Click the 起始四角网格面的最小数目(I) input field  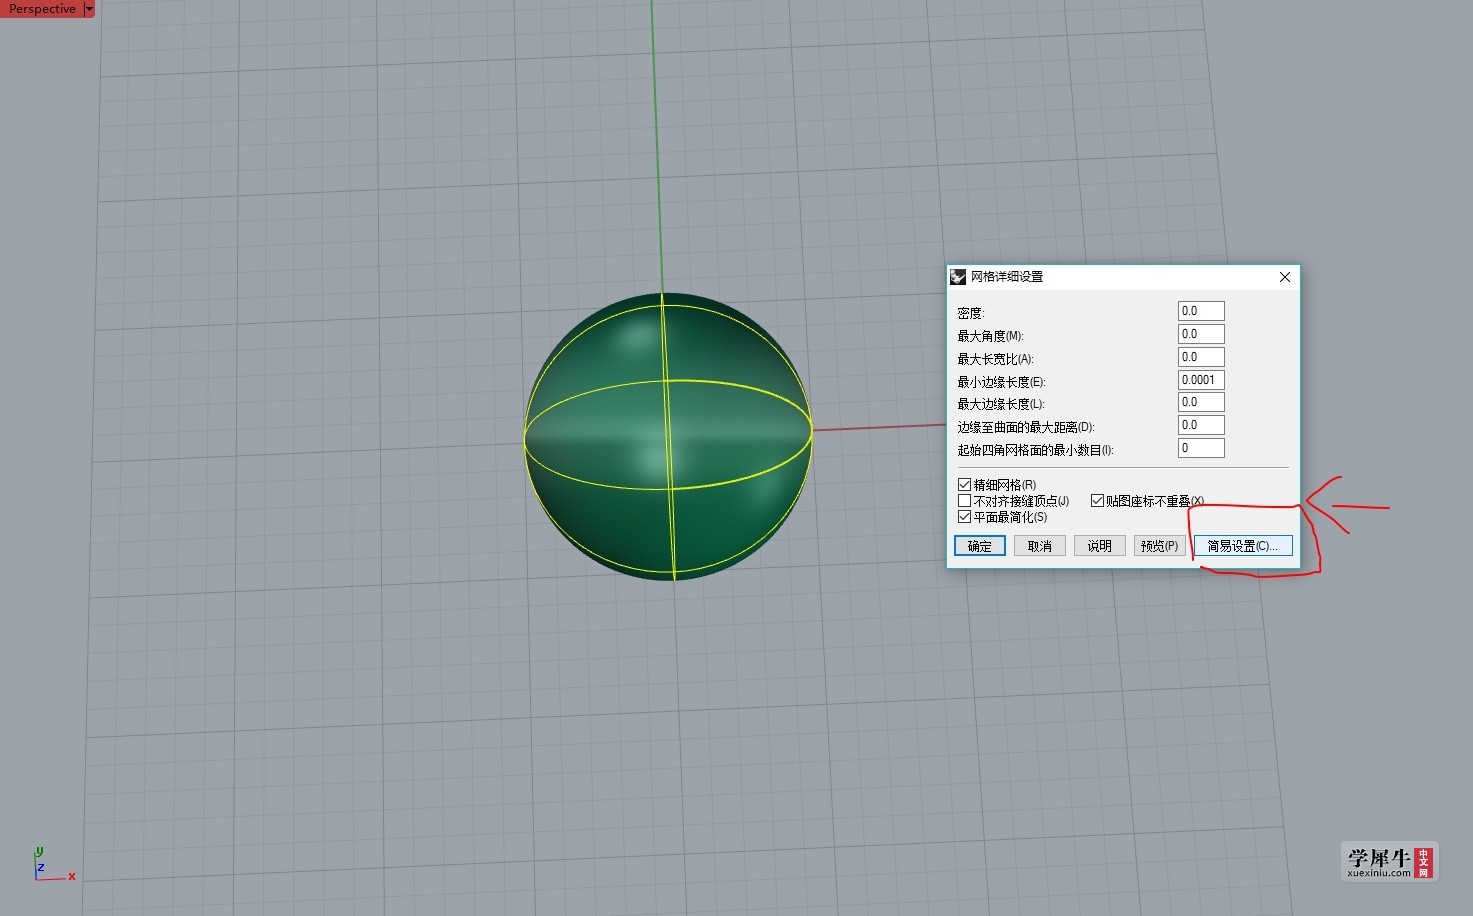pos(1201,448)
